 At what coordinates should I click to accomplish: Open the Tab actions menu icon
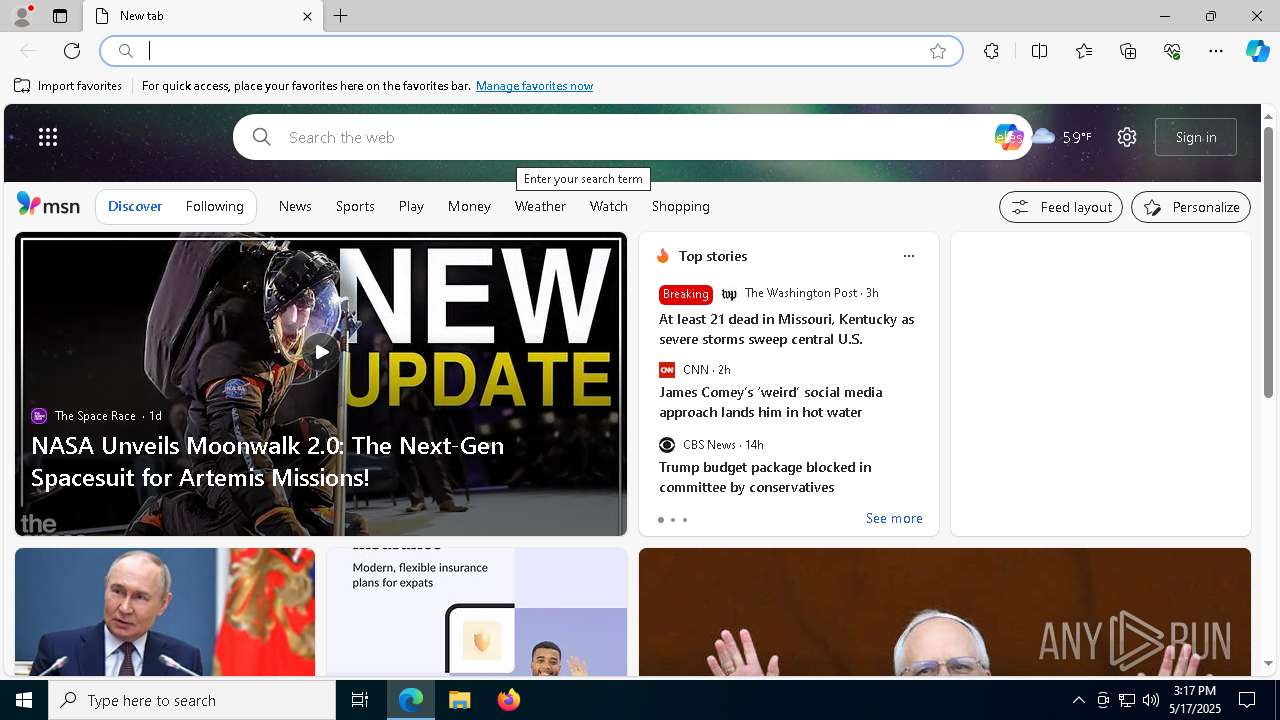(60, 16)
